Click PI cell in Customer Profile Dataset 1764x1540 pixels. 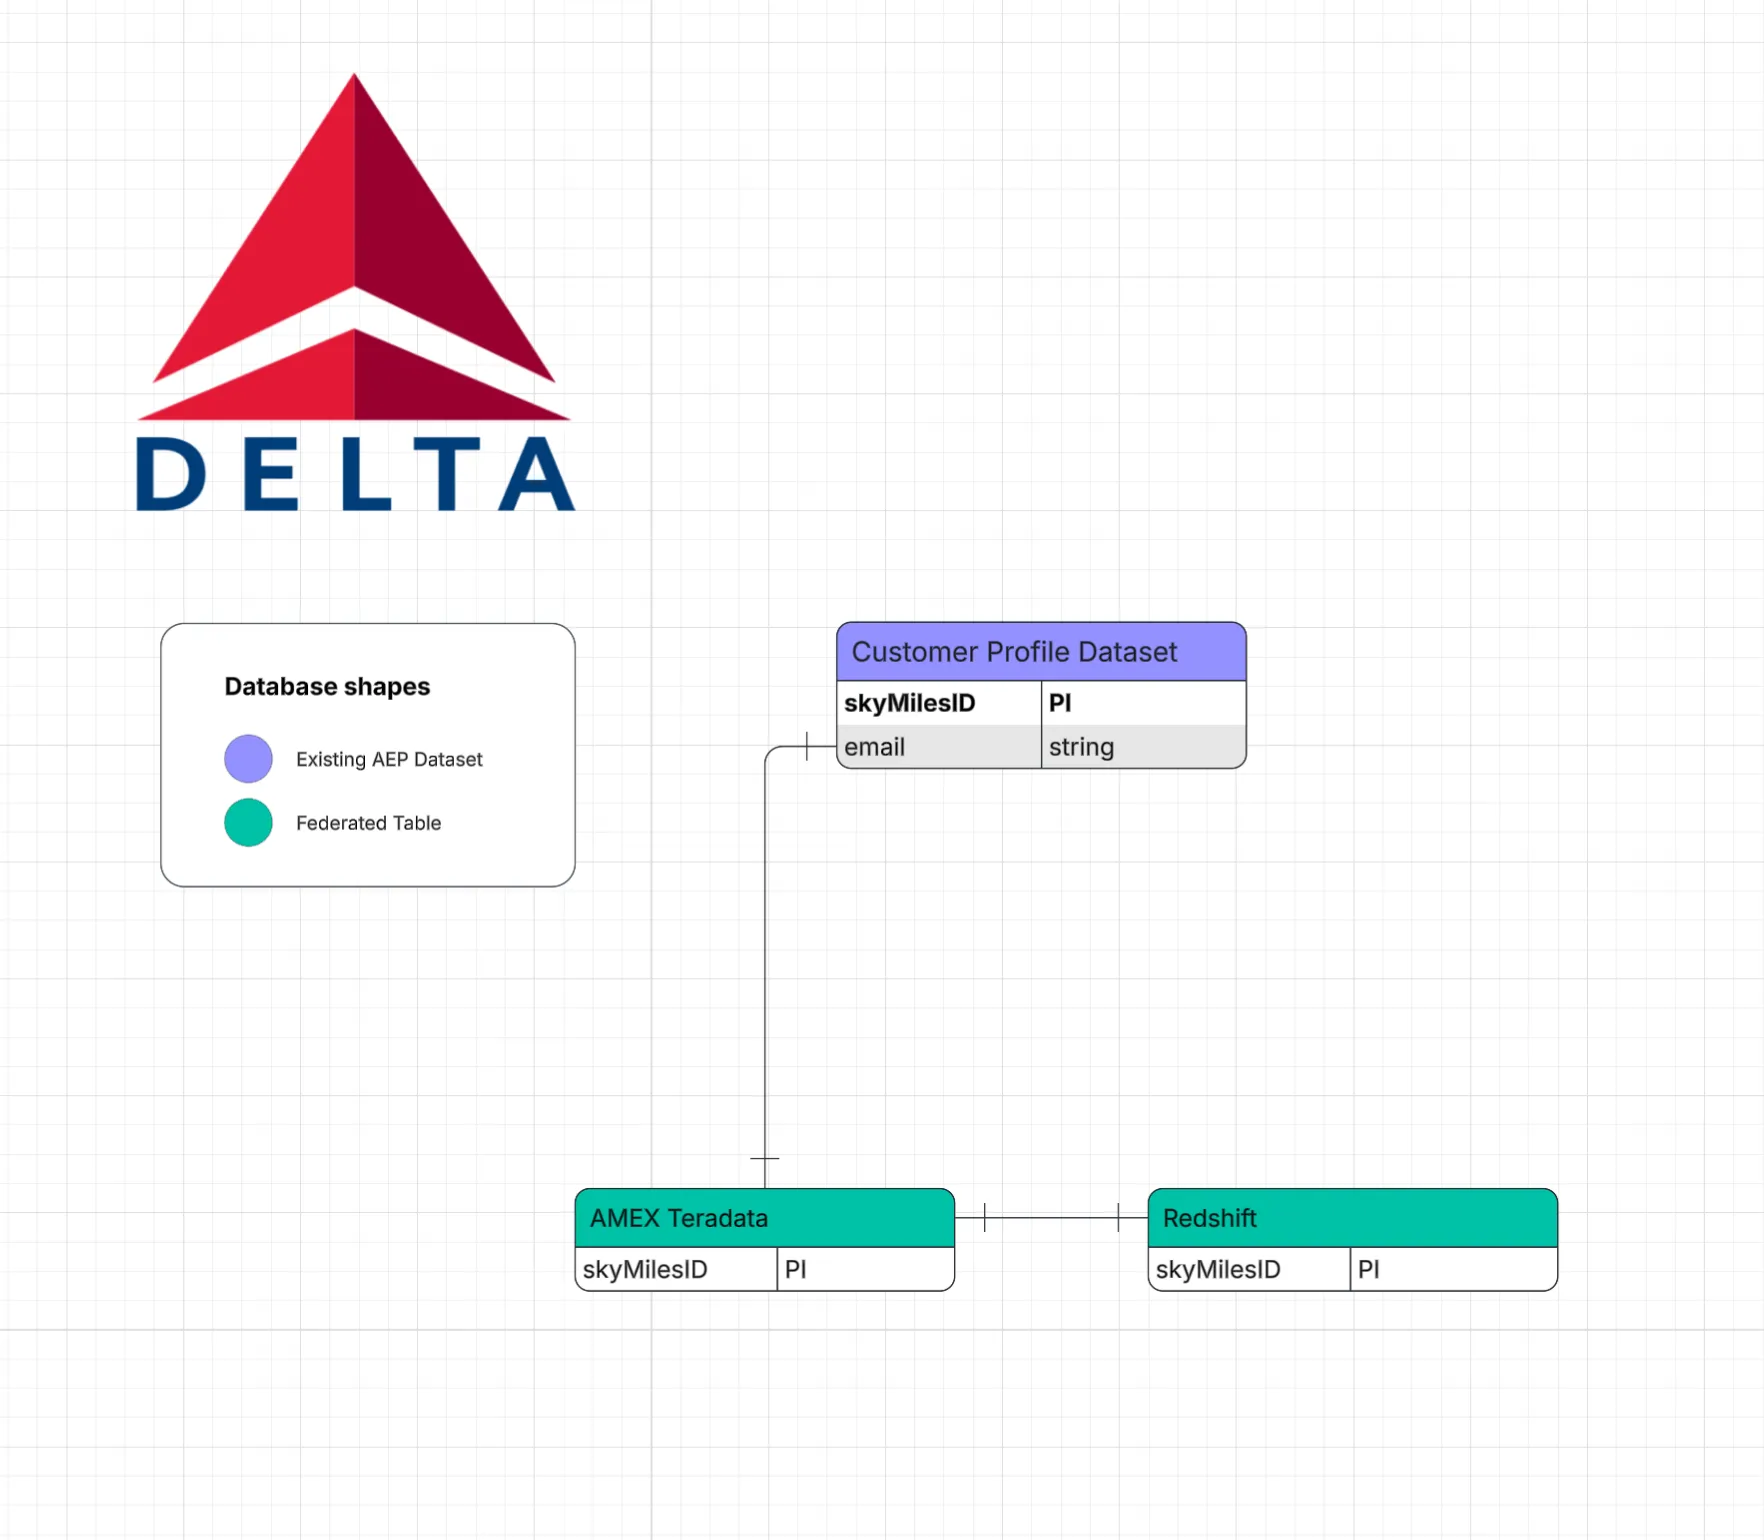(x=1144, y=703)
